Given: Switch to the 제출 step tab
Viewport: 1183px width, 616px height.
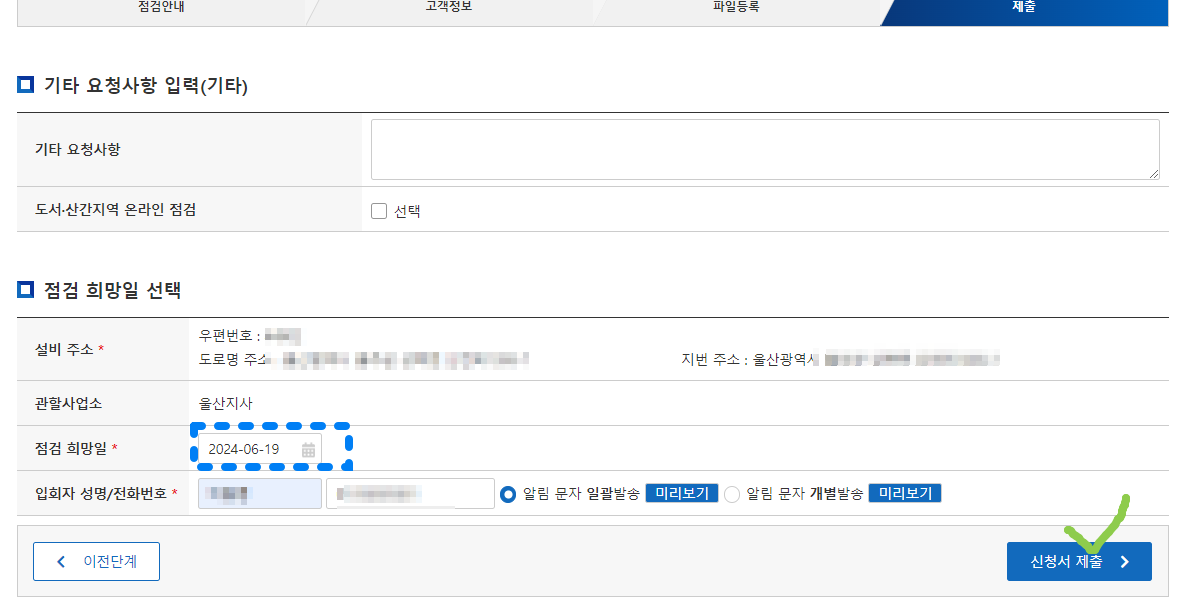Looking at the screenshot, I should (x=1024, y=9).
